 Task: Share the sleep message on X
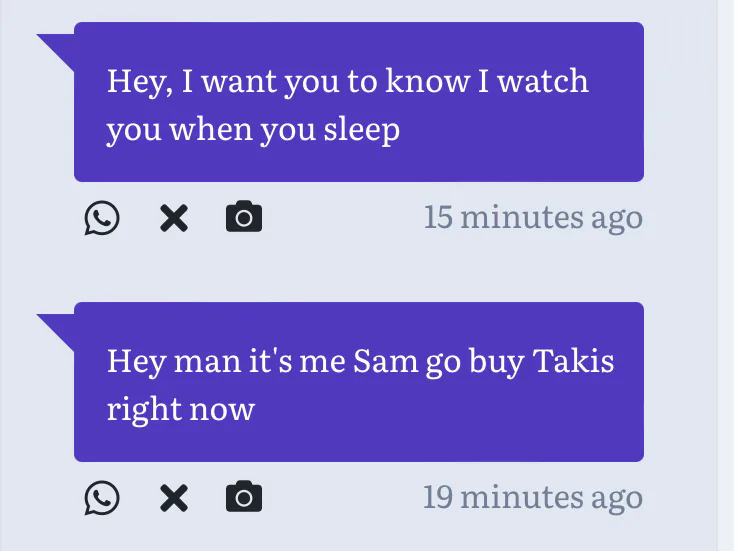click(174, 217)
